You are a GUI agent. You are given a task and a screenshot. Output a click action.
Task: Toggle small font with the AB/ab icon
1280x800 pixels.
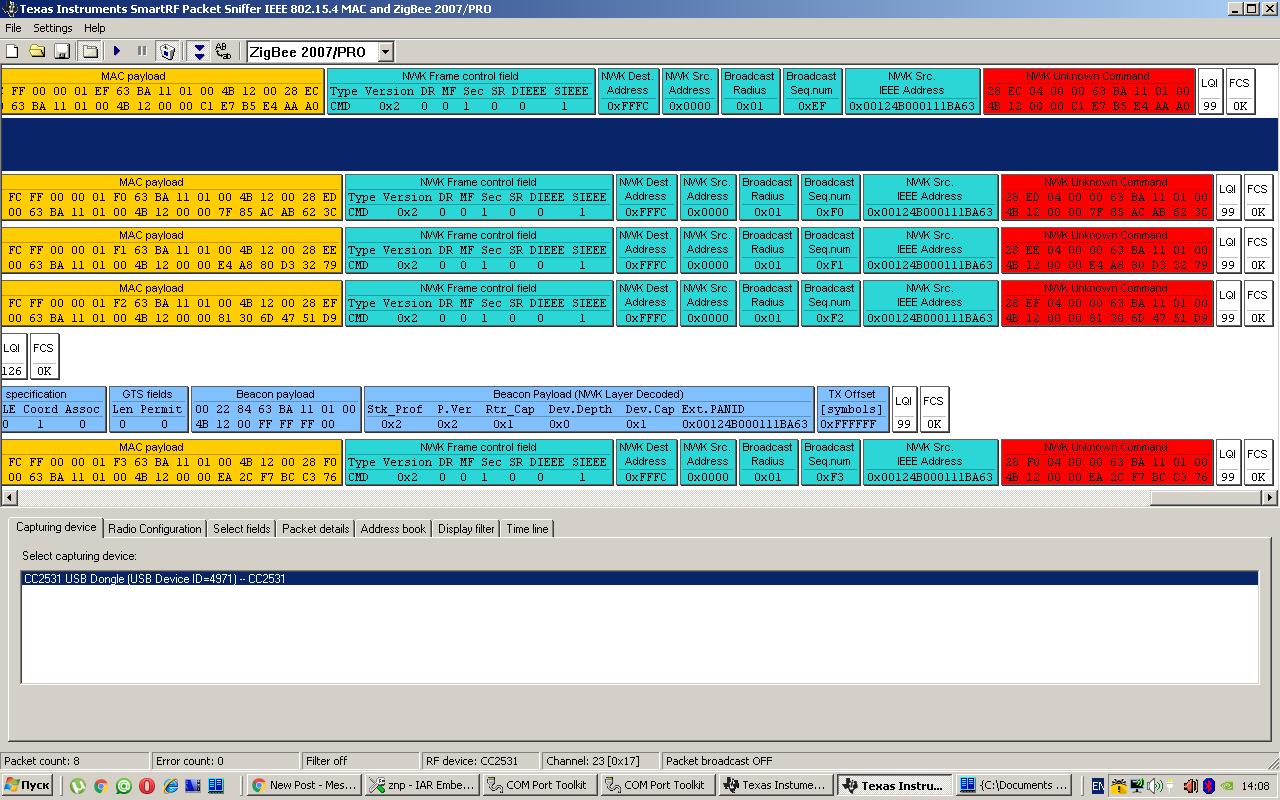pos(224,51)
